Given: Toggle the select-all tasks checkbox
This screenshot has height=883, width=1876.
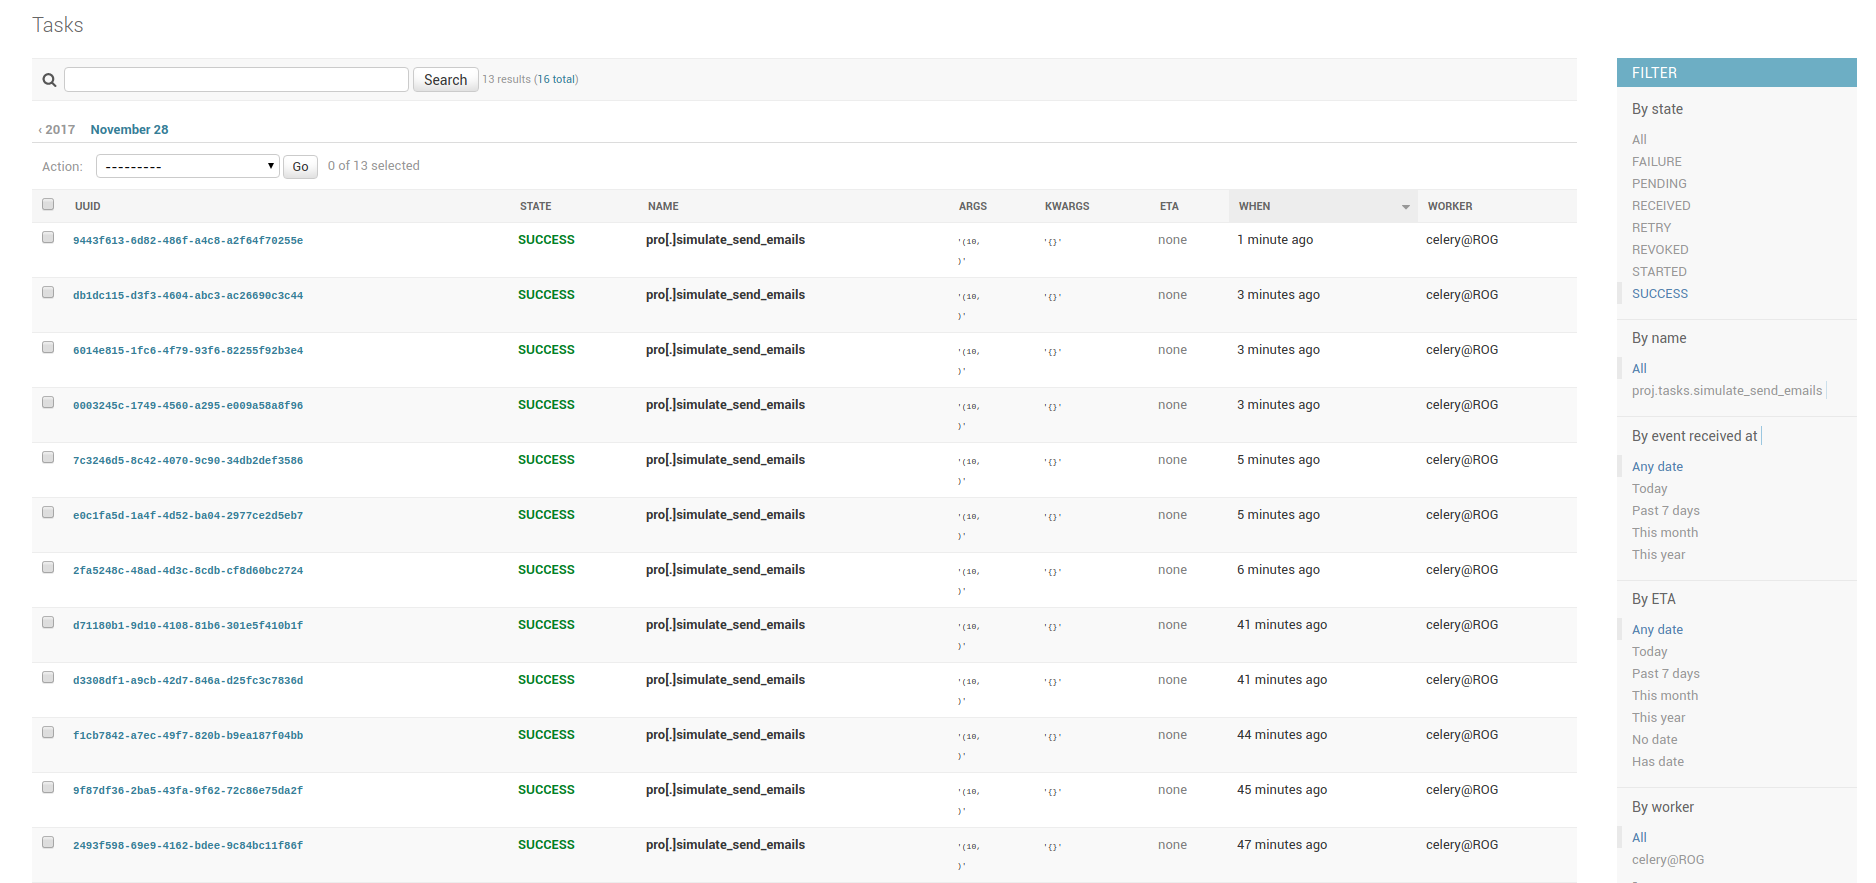Looking at the screenshot, I should pos(48,204).
